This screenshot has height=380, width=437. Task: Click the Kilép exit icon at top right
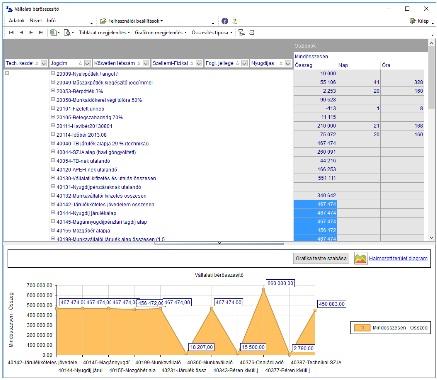(413, 21)
